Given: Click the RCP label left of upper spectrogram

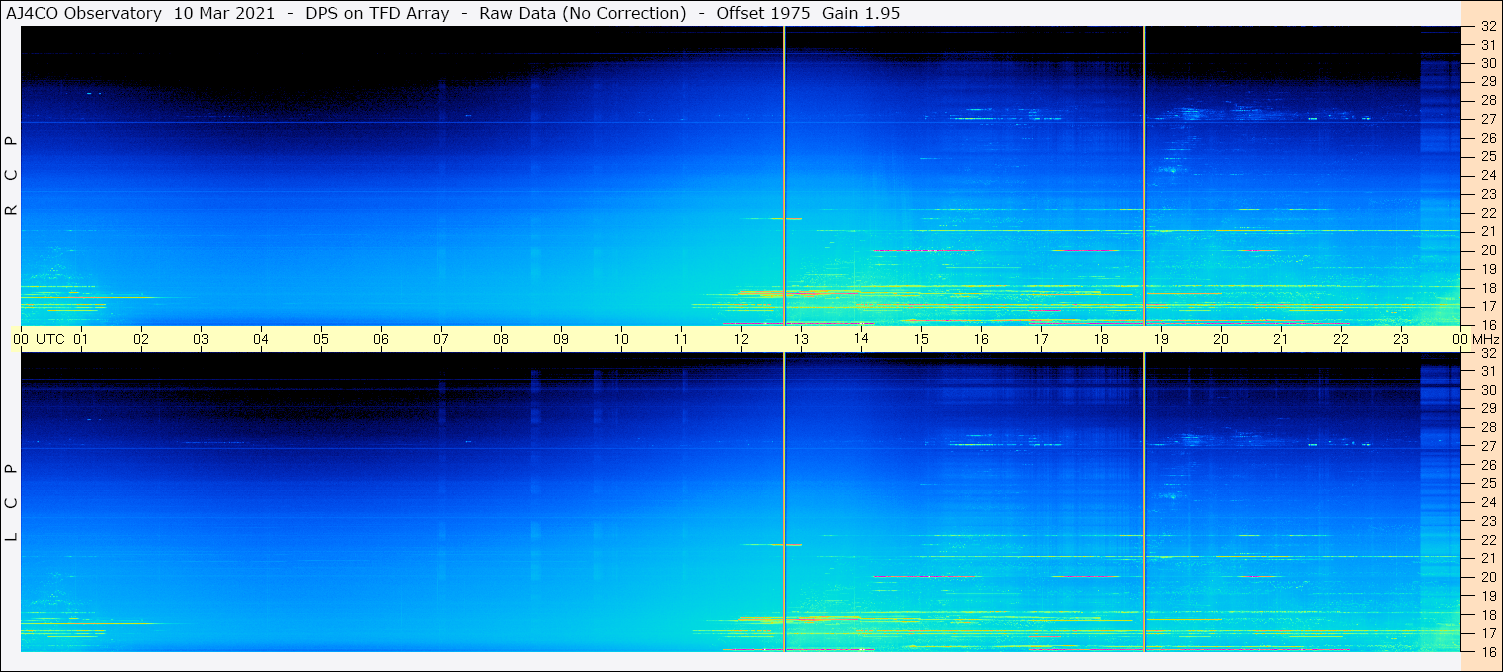Looking at the screenshot, I should pyautogui.click(x=12, y=176).
